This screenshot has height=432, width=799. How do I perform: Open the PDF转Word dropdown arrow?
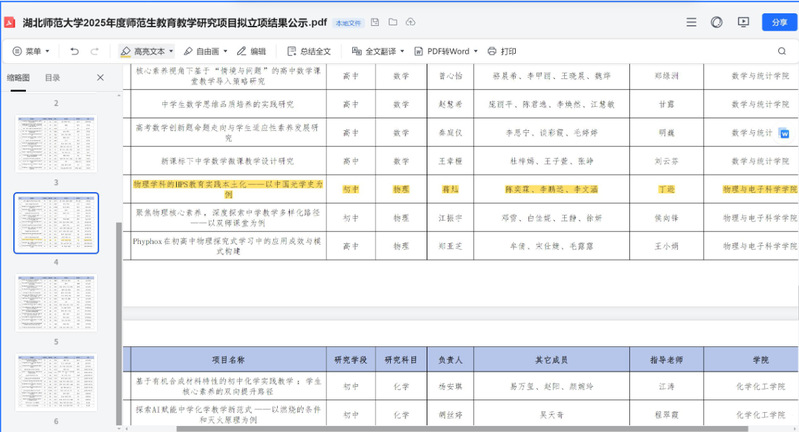click(476, 51)
